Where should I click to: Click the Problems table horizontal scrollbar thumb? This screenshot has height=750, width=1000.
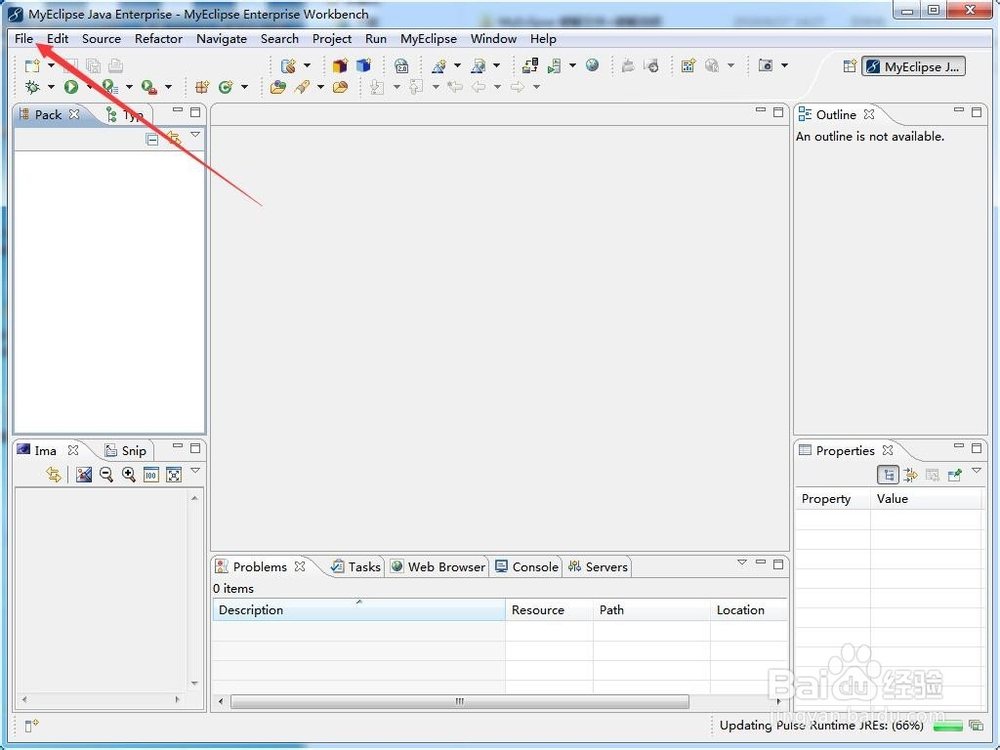pyautogui.click(x=460, y=702)
